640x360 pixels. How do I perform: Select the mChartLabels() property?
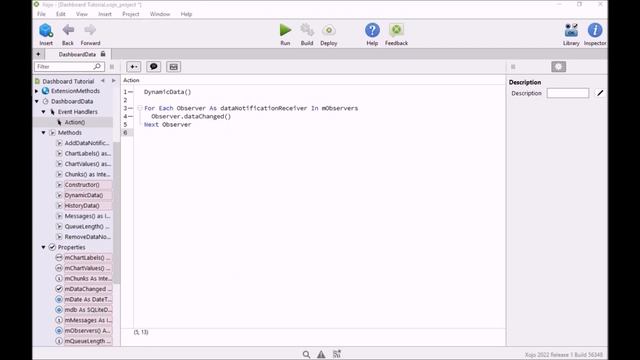tap(87, 258)
